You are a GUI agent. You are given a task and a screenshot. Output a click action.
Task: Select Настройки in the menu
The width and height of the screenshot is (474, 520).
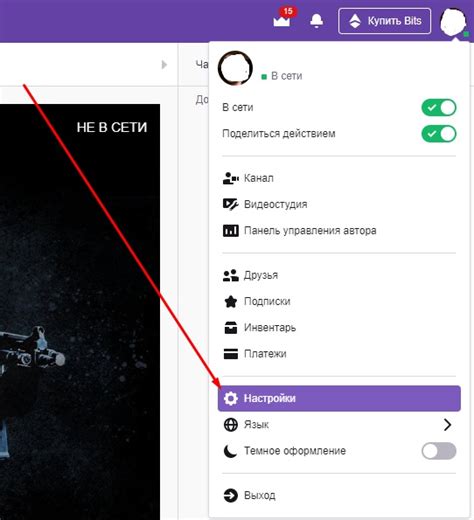(339, 398)
